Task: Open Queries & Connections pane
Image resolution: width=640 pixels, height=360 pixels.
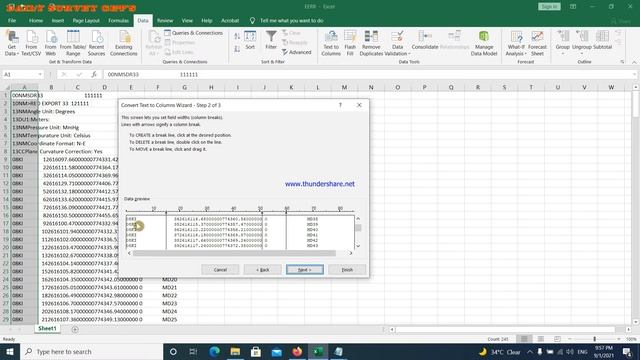Action: coord(193,33)
